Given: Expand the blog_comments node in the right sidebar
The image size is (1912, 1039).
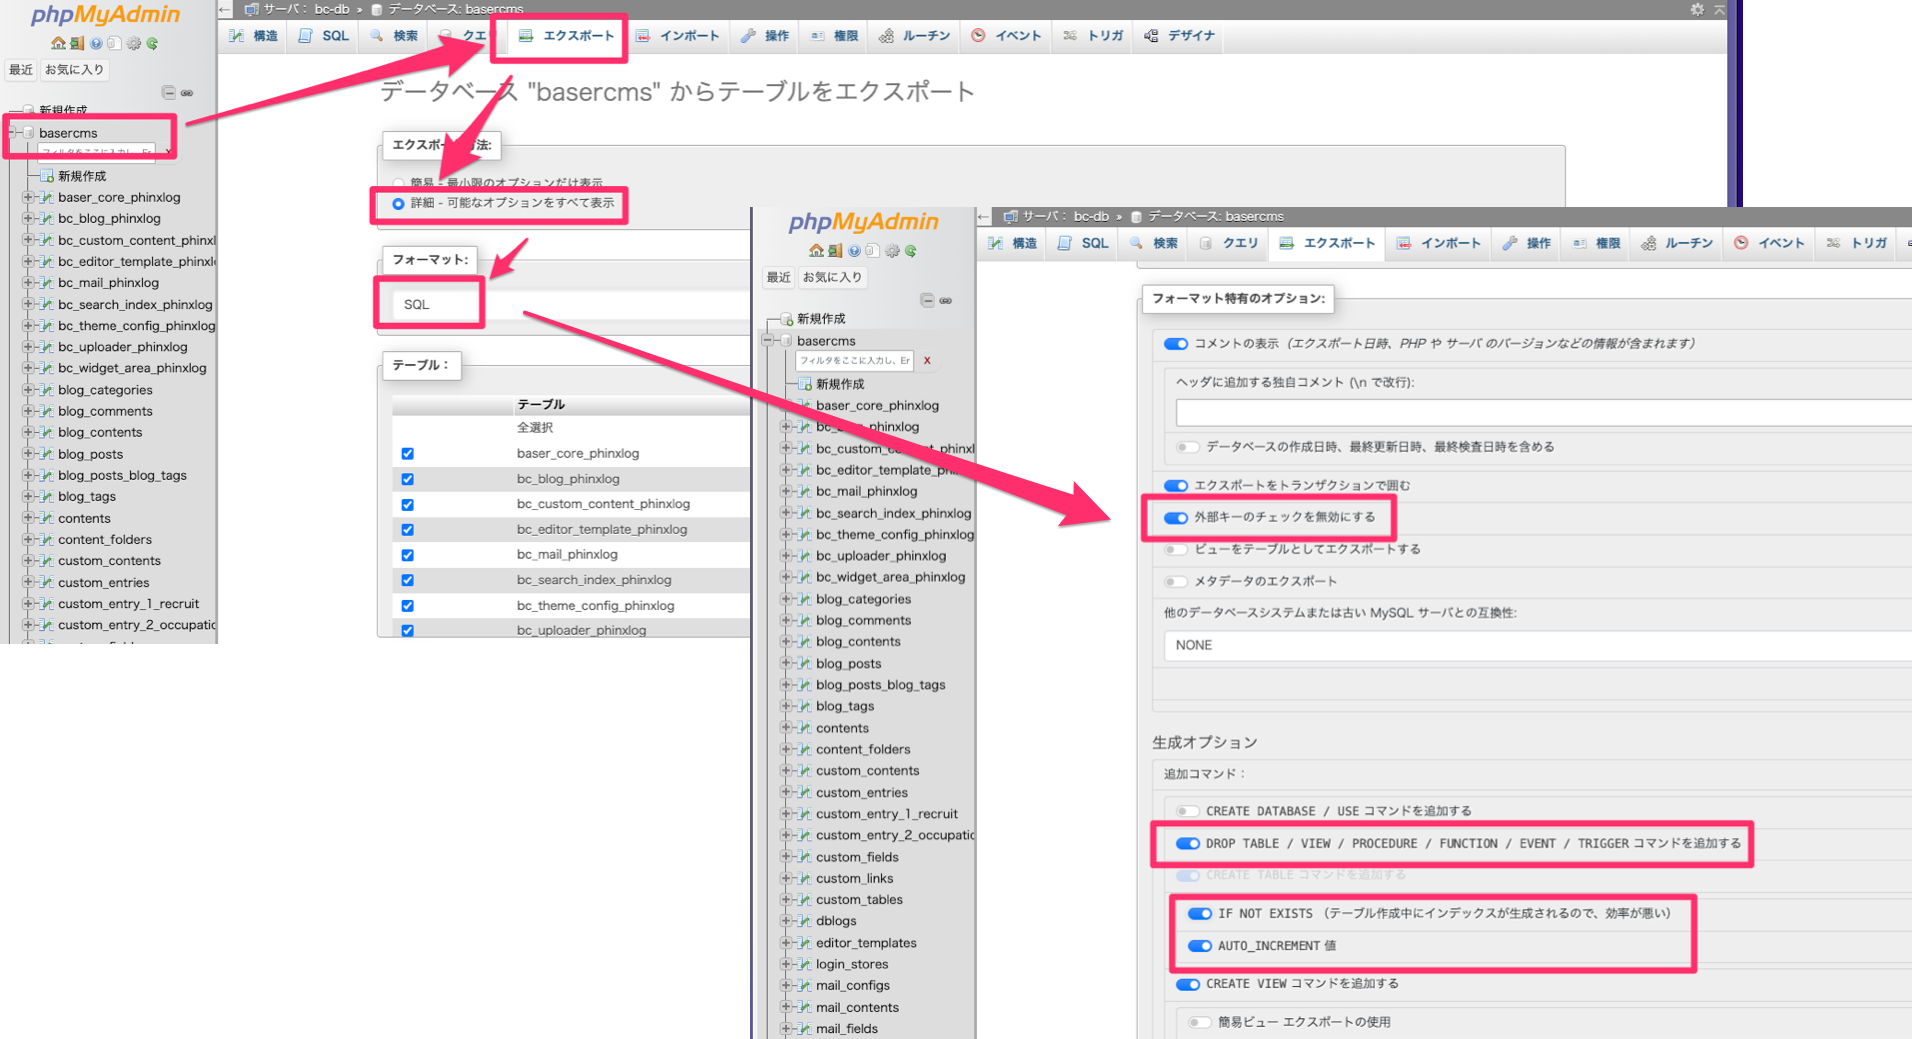Looking at the screenshot, I should tap(786, 620).
